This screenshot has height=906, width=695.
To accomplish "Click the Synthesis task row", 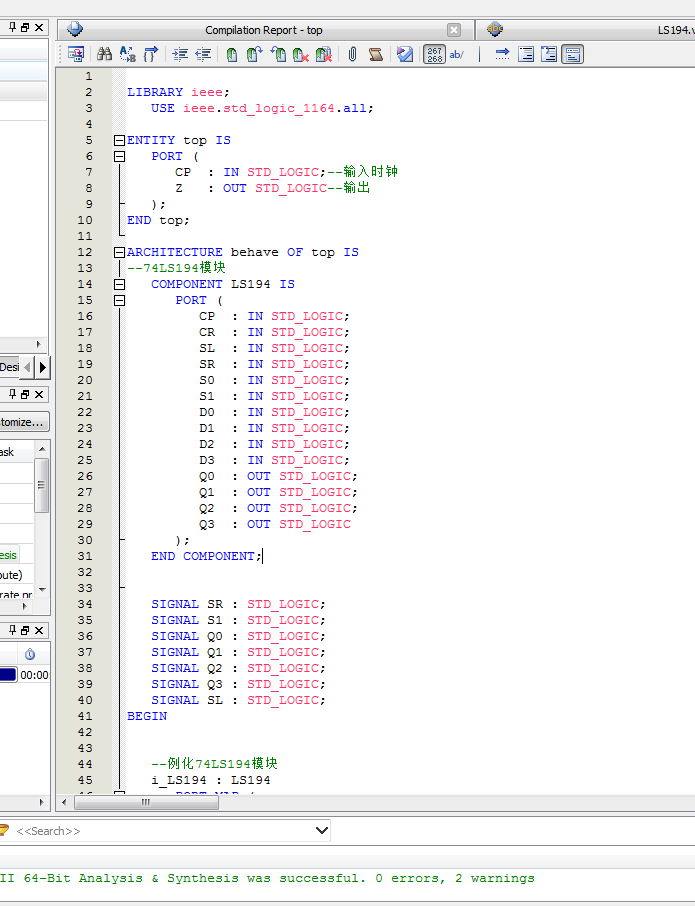I will [x=16, y=555].
